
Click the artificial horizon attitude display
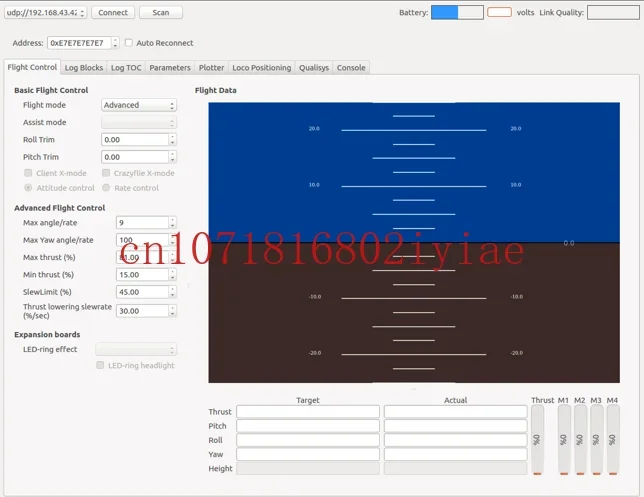(x=414, y=242)
